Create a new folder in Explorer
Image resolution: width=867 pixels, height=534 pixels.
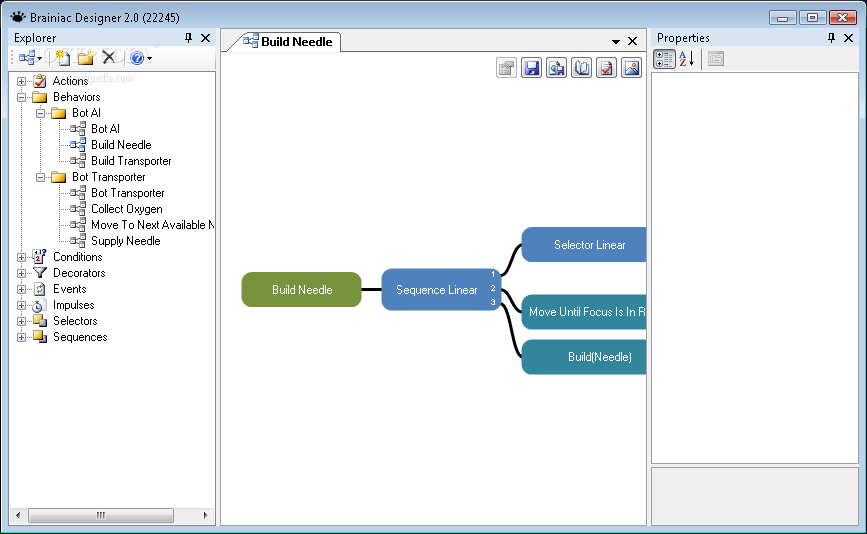coord(86,57)
